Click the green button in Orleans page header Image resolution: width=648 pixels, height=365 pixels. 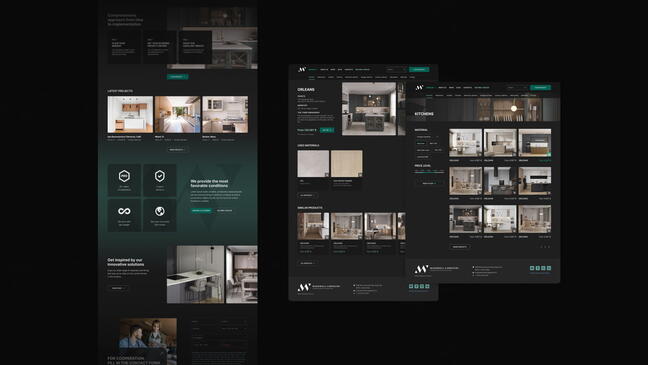pyautogui.click(x=419, y=69)
